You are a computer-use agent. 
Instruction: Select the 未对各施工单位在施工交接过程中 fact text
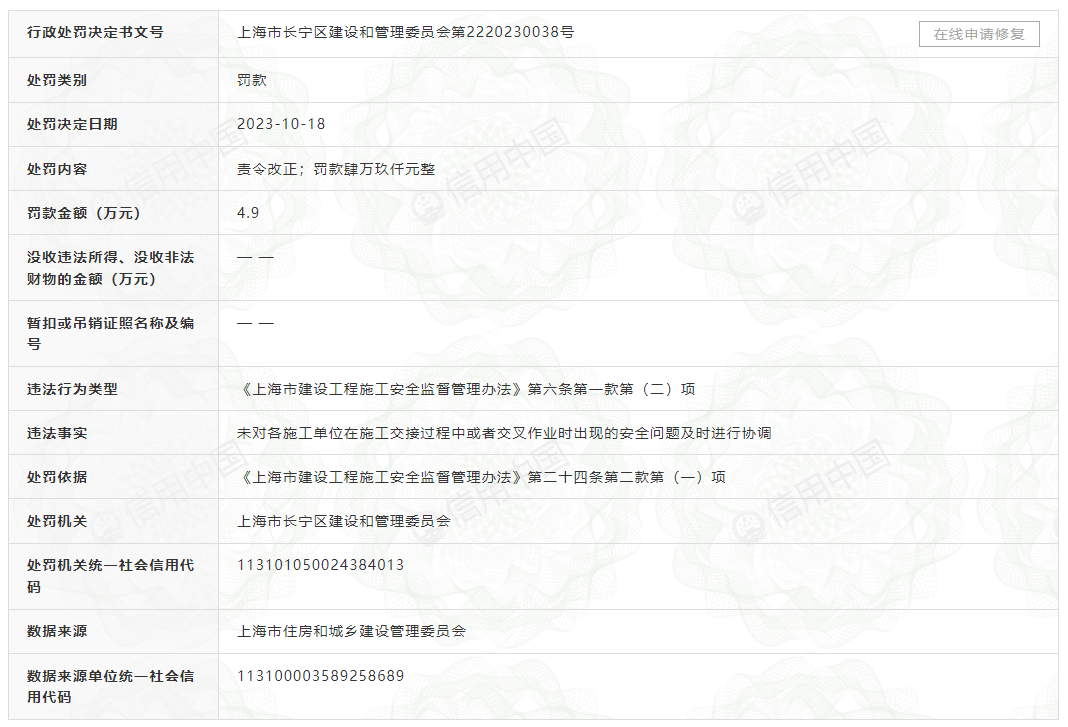(351, 433)
